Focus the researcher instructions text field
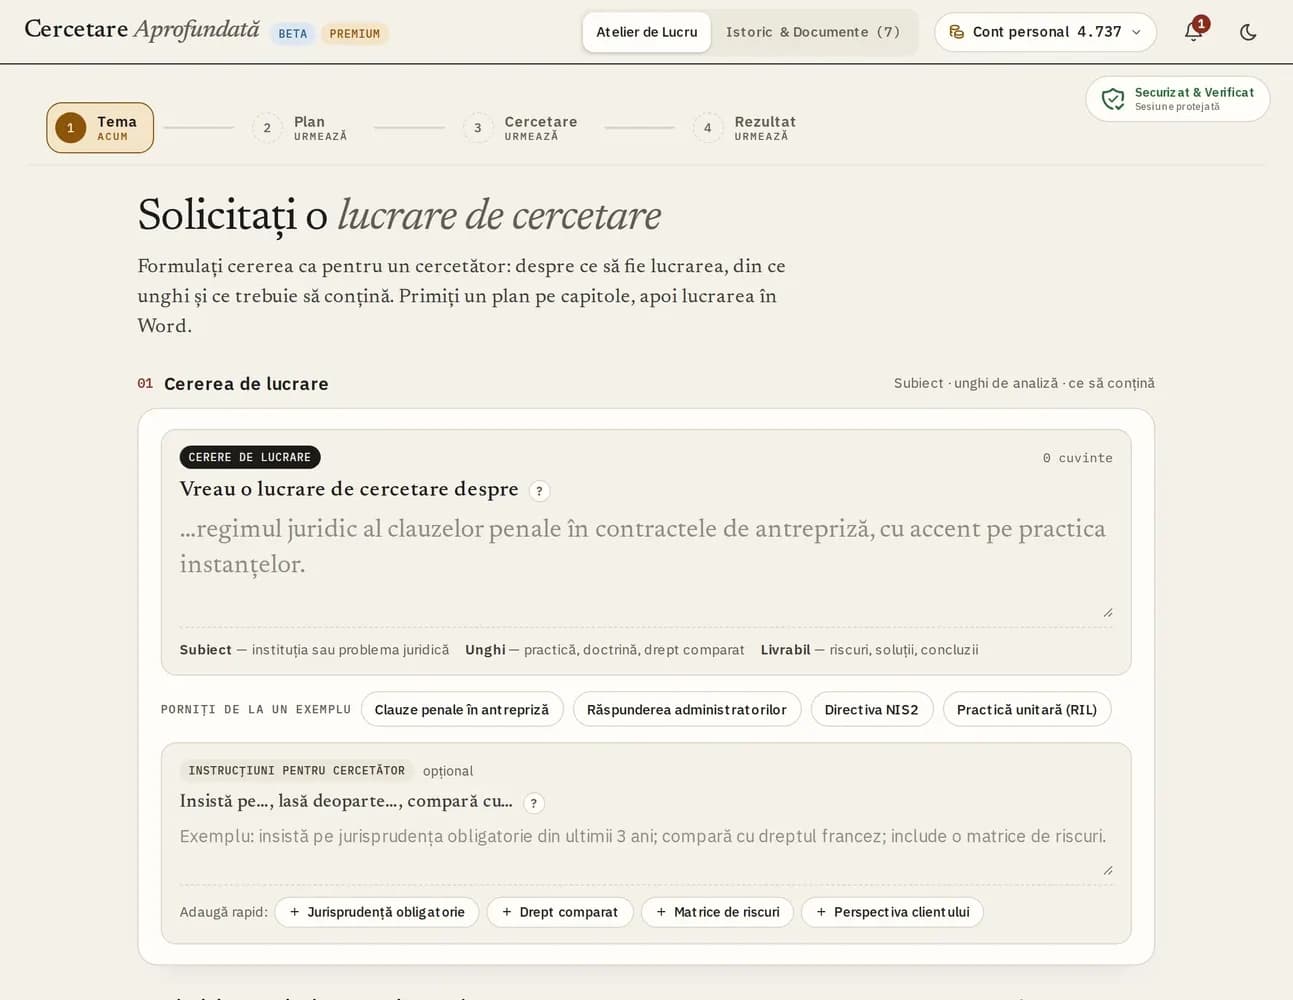This screenshot has width=1293, height=1000. [x=646, y=849]
